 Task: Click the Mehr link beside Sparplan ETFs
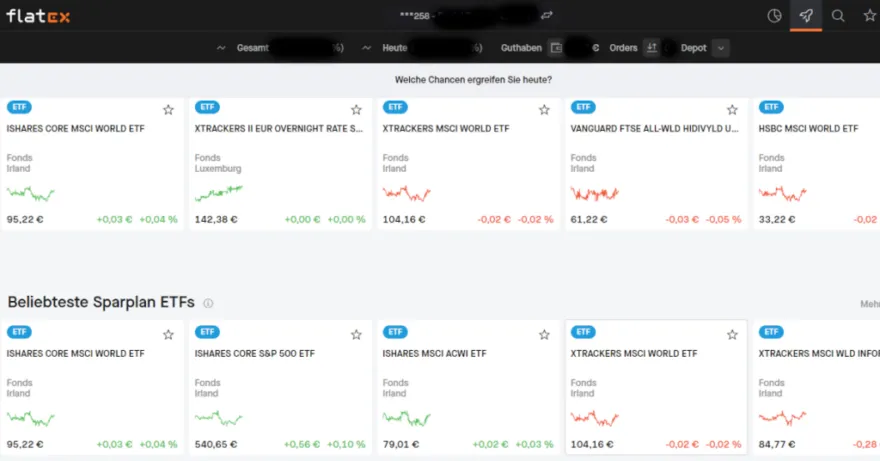[870, 304]
